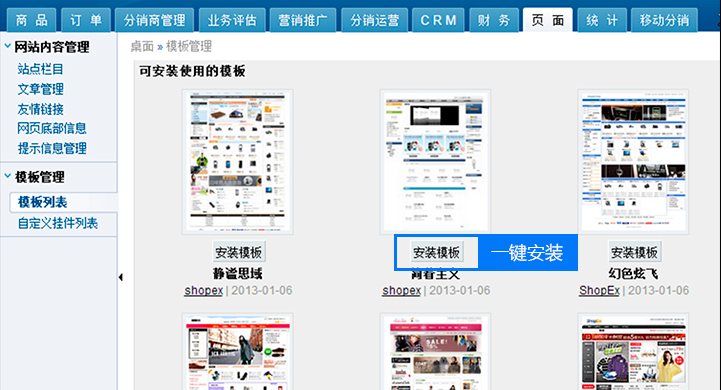Open the 幻色炫飞 template preview thumbnail
The image size is (721, 390).
(633, 162)
